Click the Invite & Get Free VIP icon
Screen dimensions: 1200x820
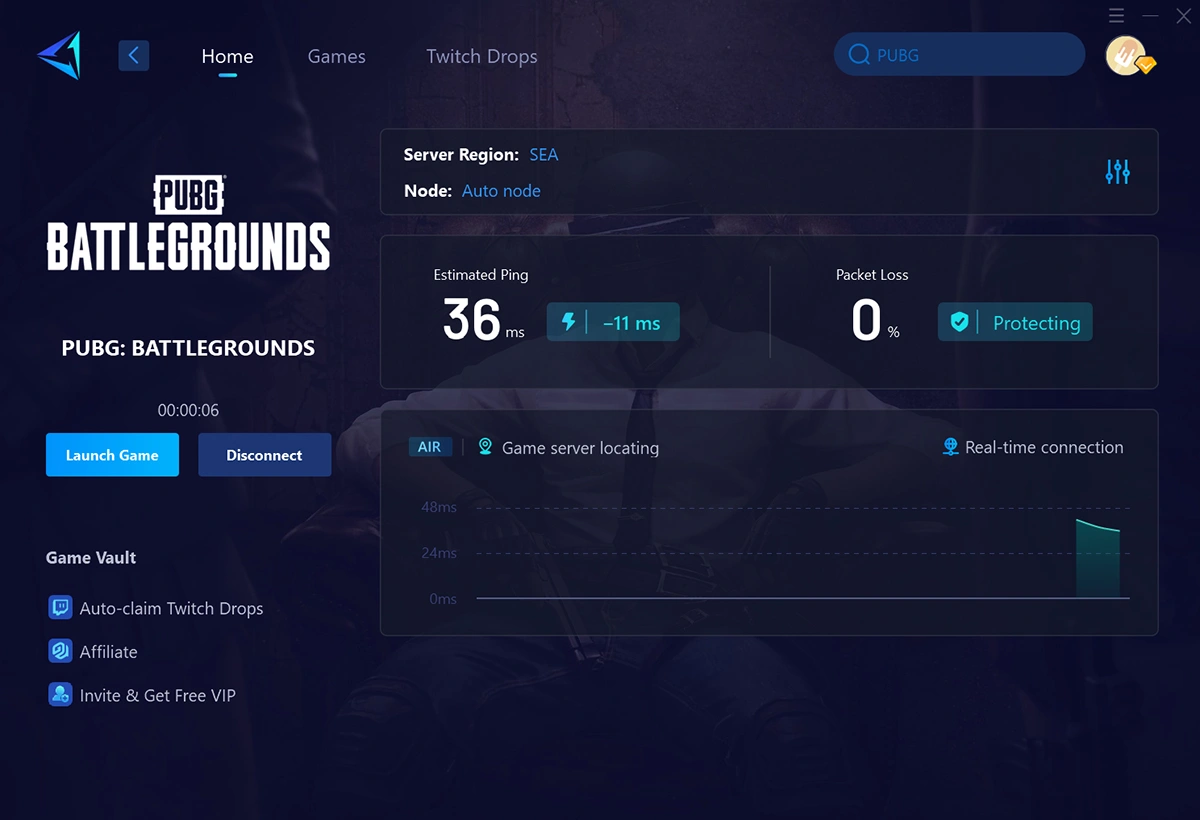60,695
